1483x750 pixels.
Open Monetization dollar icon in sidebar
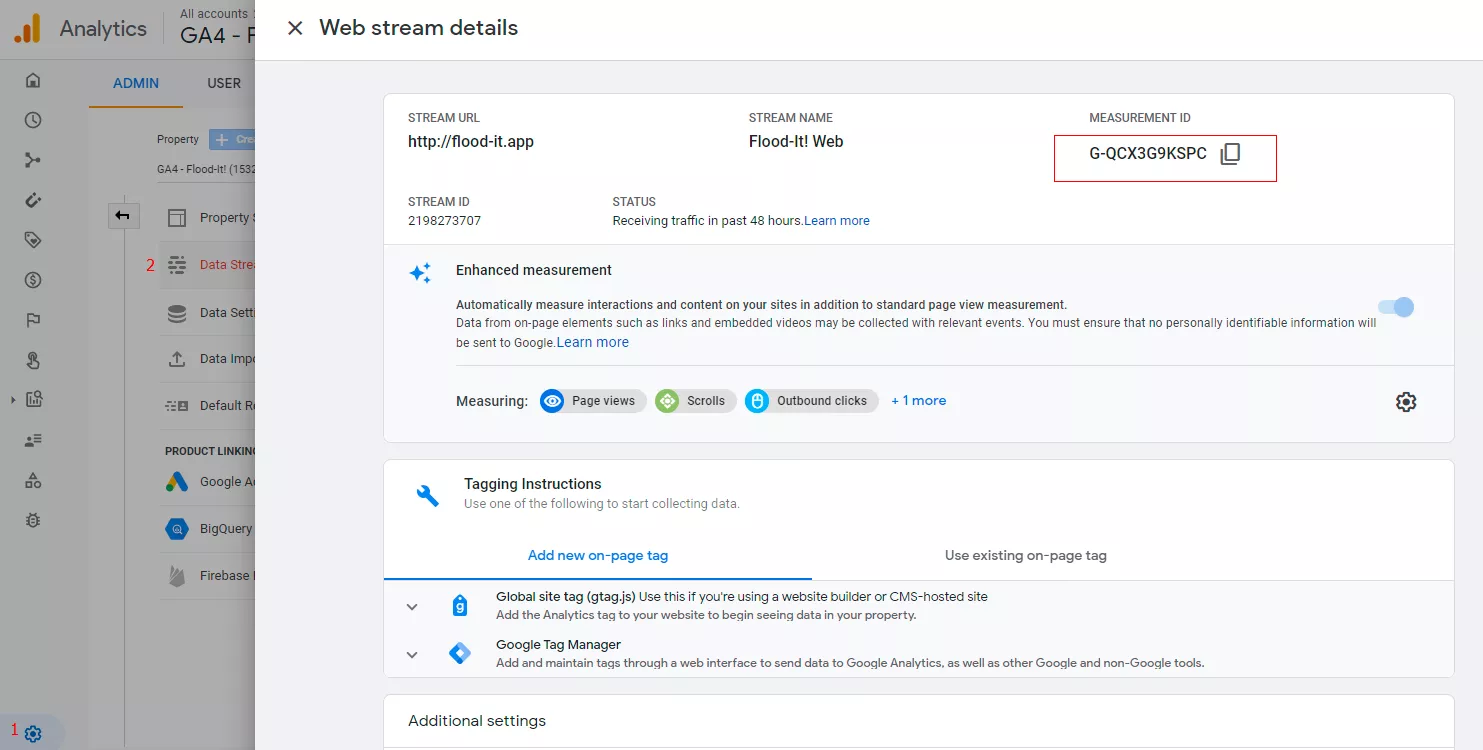[x=33, y=280]
